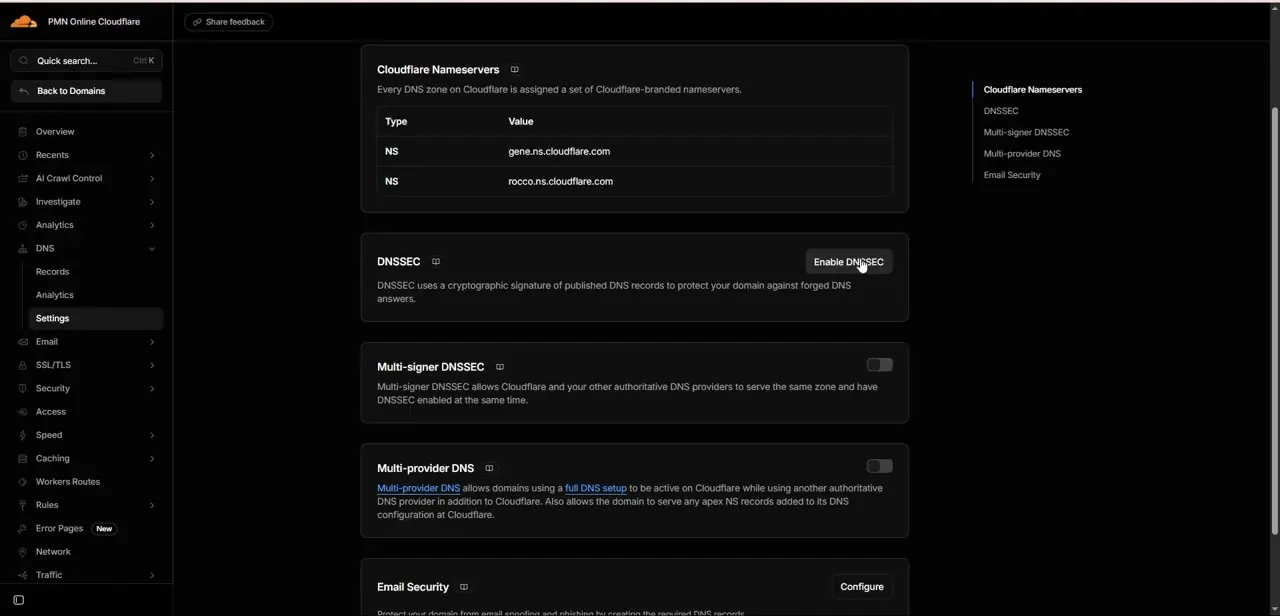
Task: Toggle the Multi-provider DNS switch
Action: [x=879, y=466]
